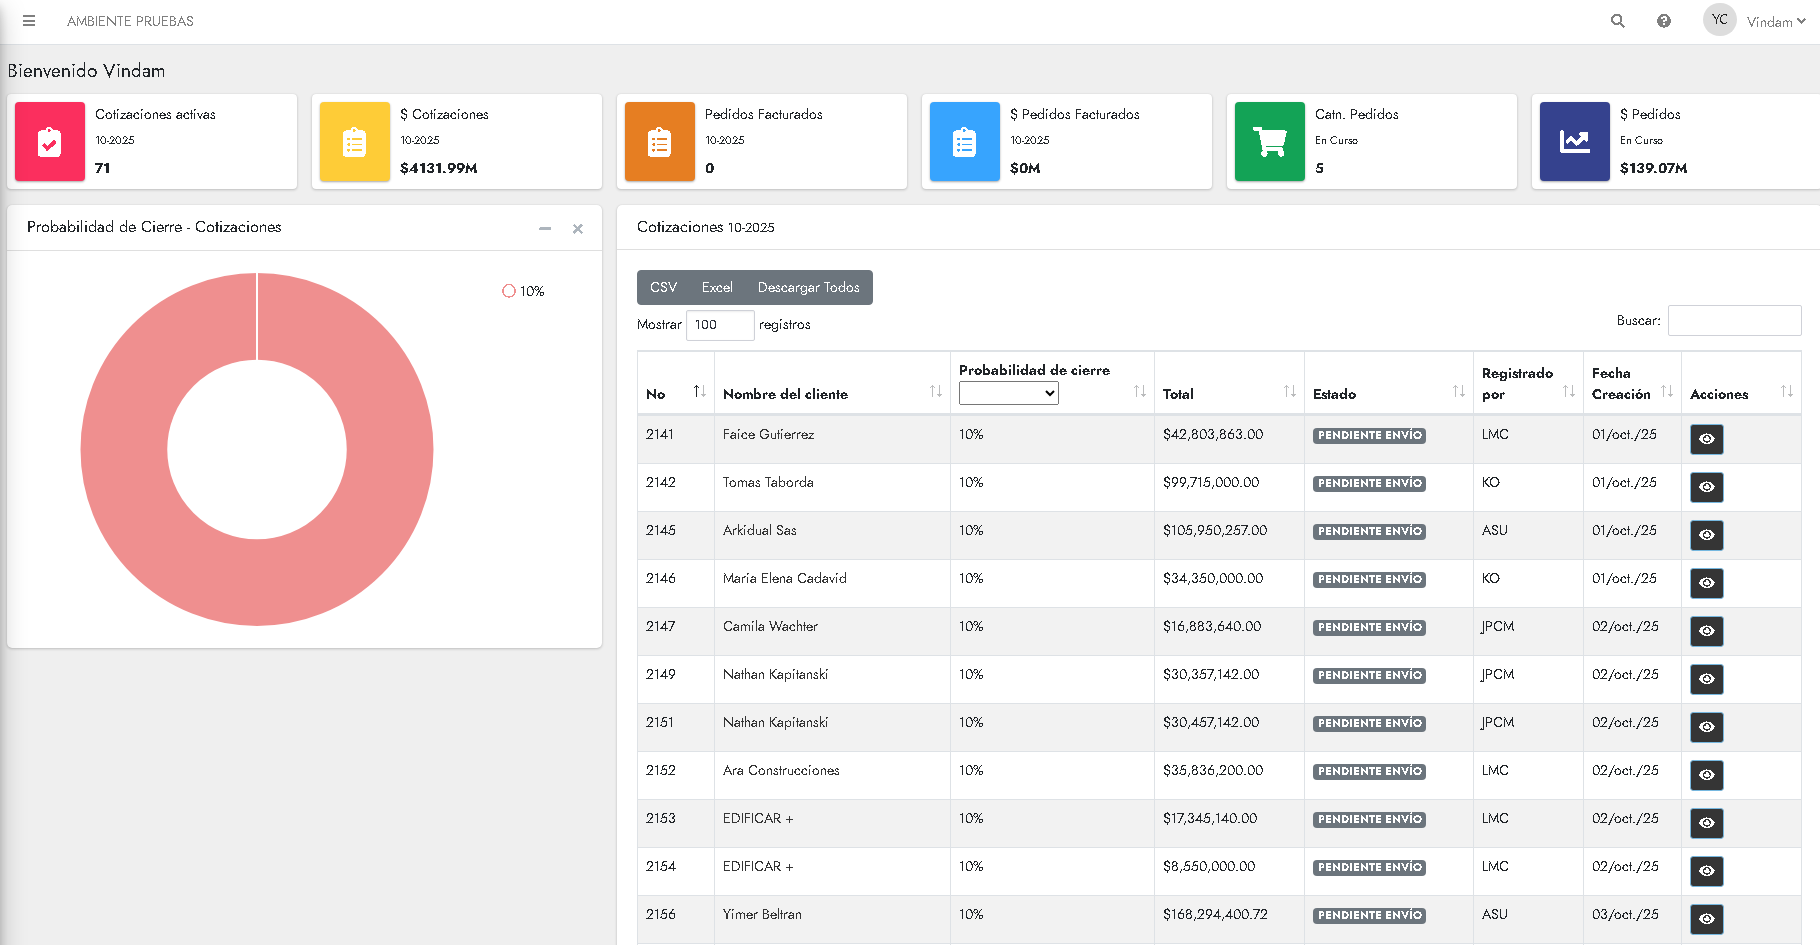Open the hamburger sidebar menu
1820x945 pixels.
(29, 21)
